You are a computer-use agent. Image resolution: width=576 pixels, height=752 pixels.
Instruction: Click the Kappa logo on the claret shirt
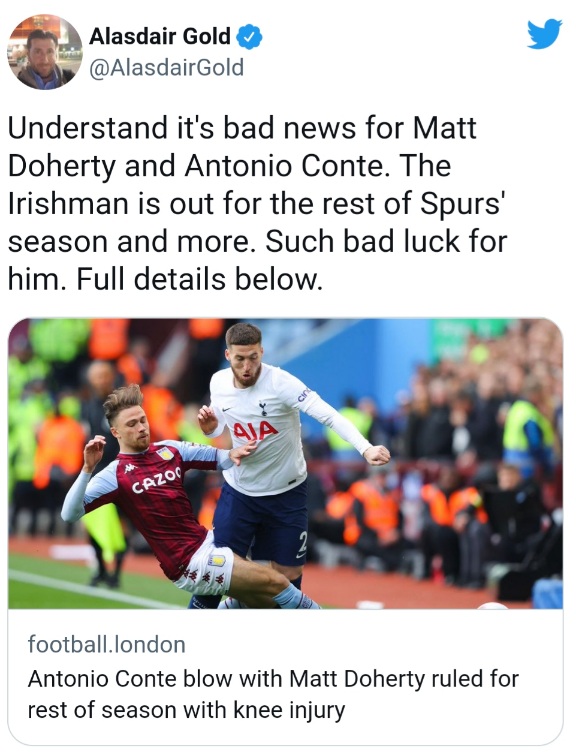tap(129, 469)
